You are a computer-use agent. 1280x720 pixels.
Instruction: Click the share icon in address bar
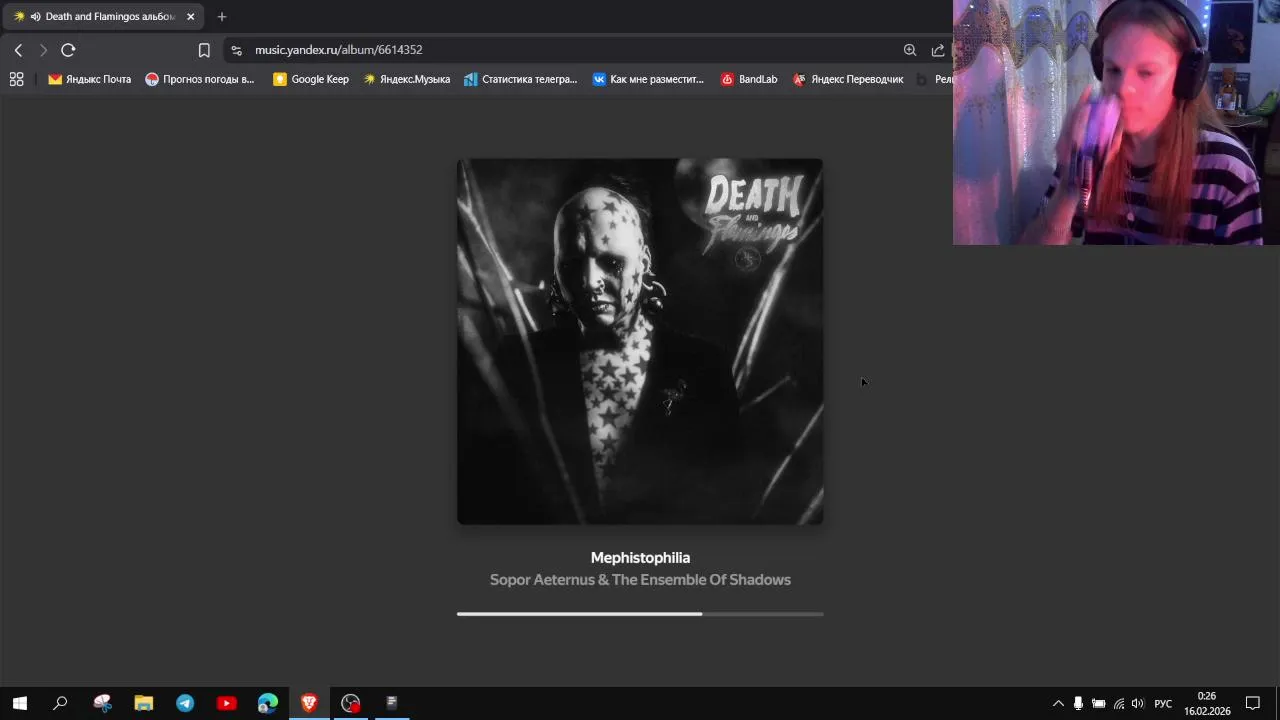coord(938,50)
